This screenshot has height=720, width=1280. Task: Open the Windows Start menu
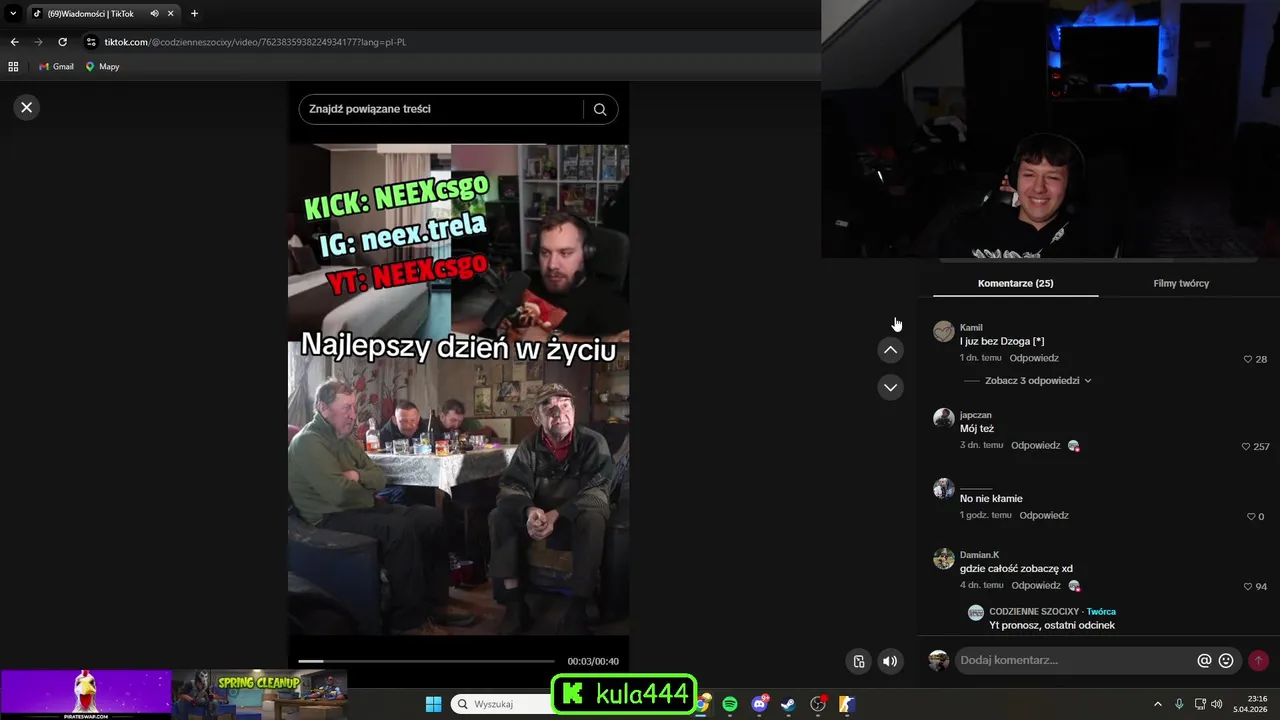[x=433, y=704]
